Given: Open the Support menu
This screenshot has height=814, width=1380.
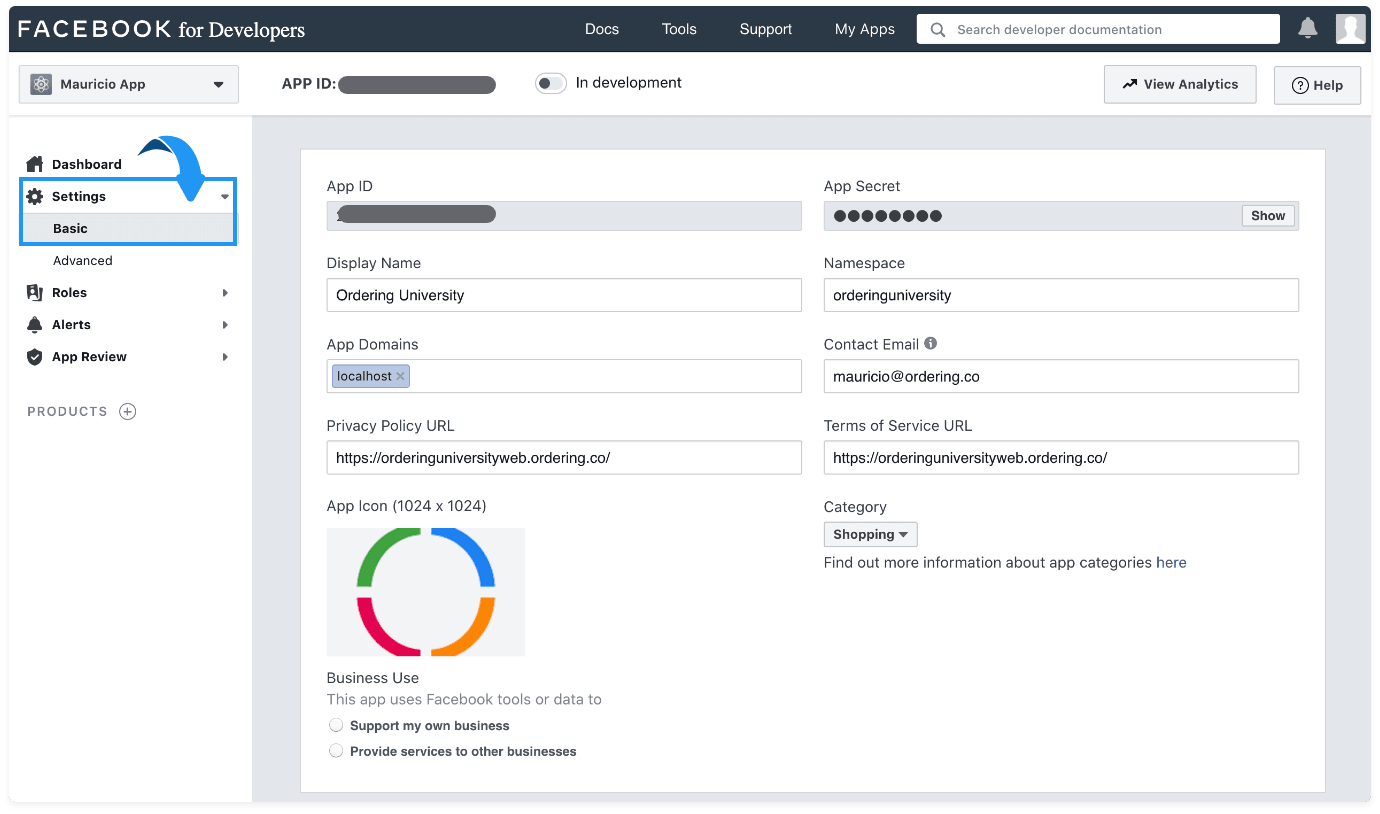Looking at the screenshot, I should click(766, 29).
